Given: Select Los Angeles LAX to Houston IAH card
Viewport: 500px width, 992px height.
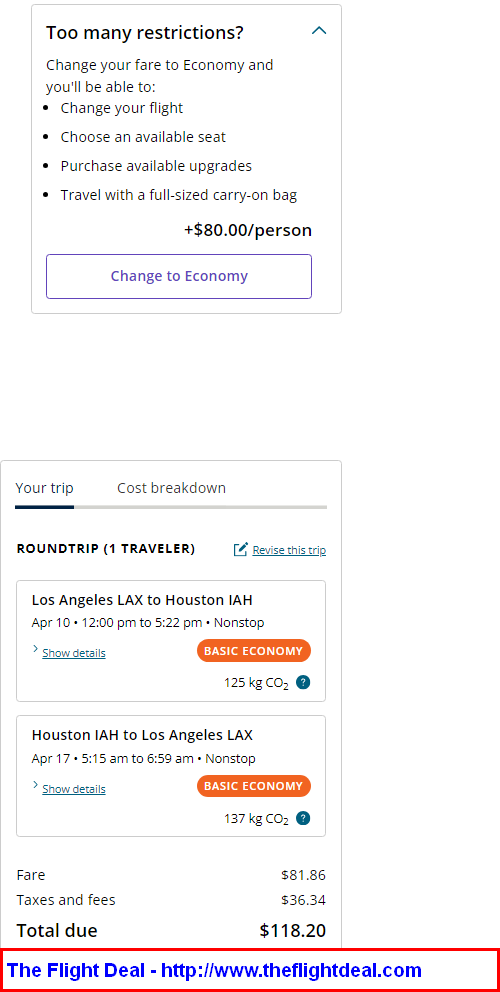Looking at the screenshot, I should click(x=171, y=641).
